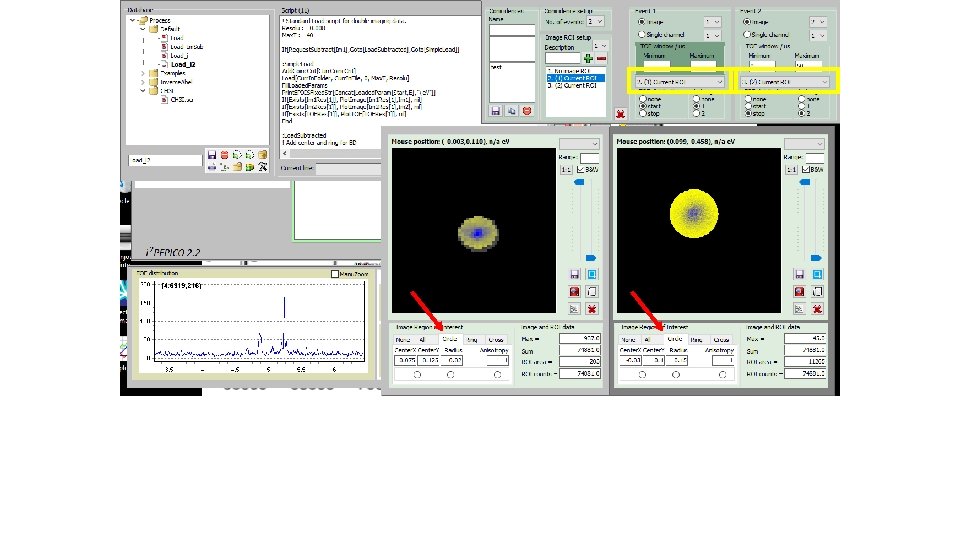Viewport: 960px width, 540px height.
Task: Click chart icon beside the left image
Action: coord(574,309)
